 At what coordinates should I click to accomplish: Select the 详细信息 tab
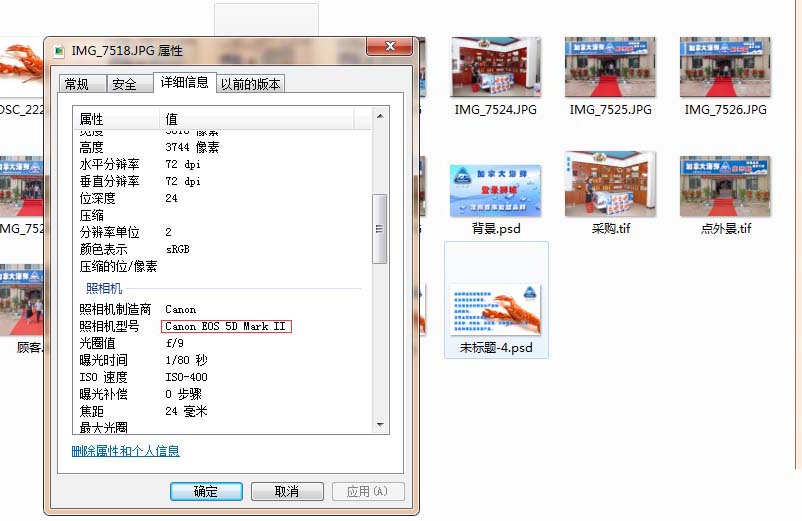tap(185, 82)
